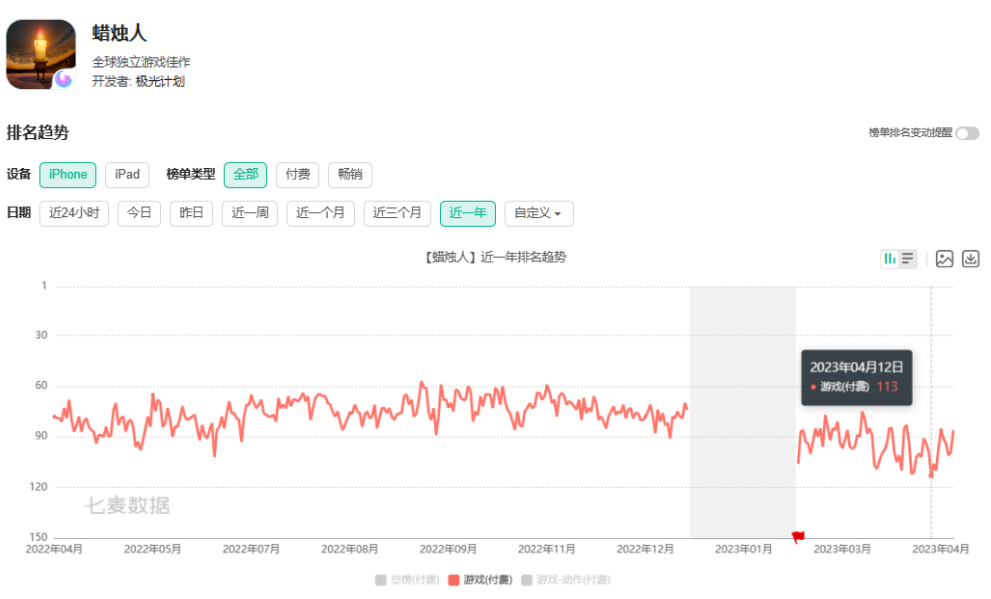Select 畅销 chart type
This screenshot has width=991, height=599.
pyautogui.click(x=350, y=175)
